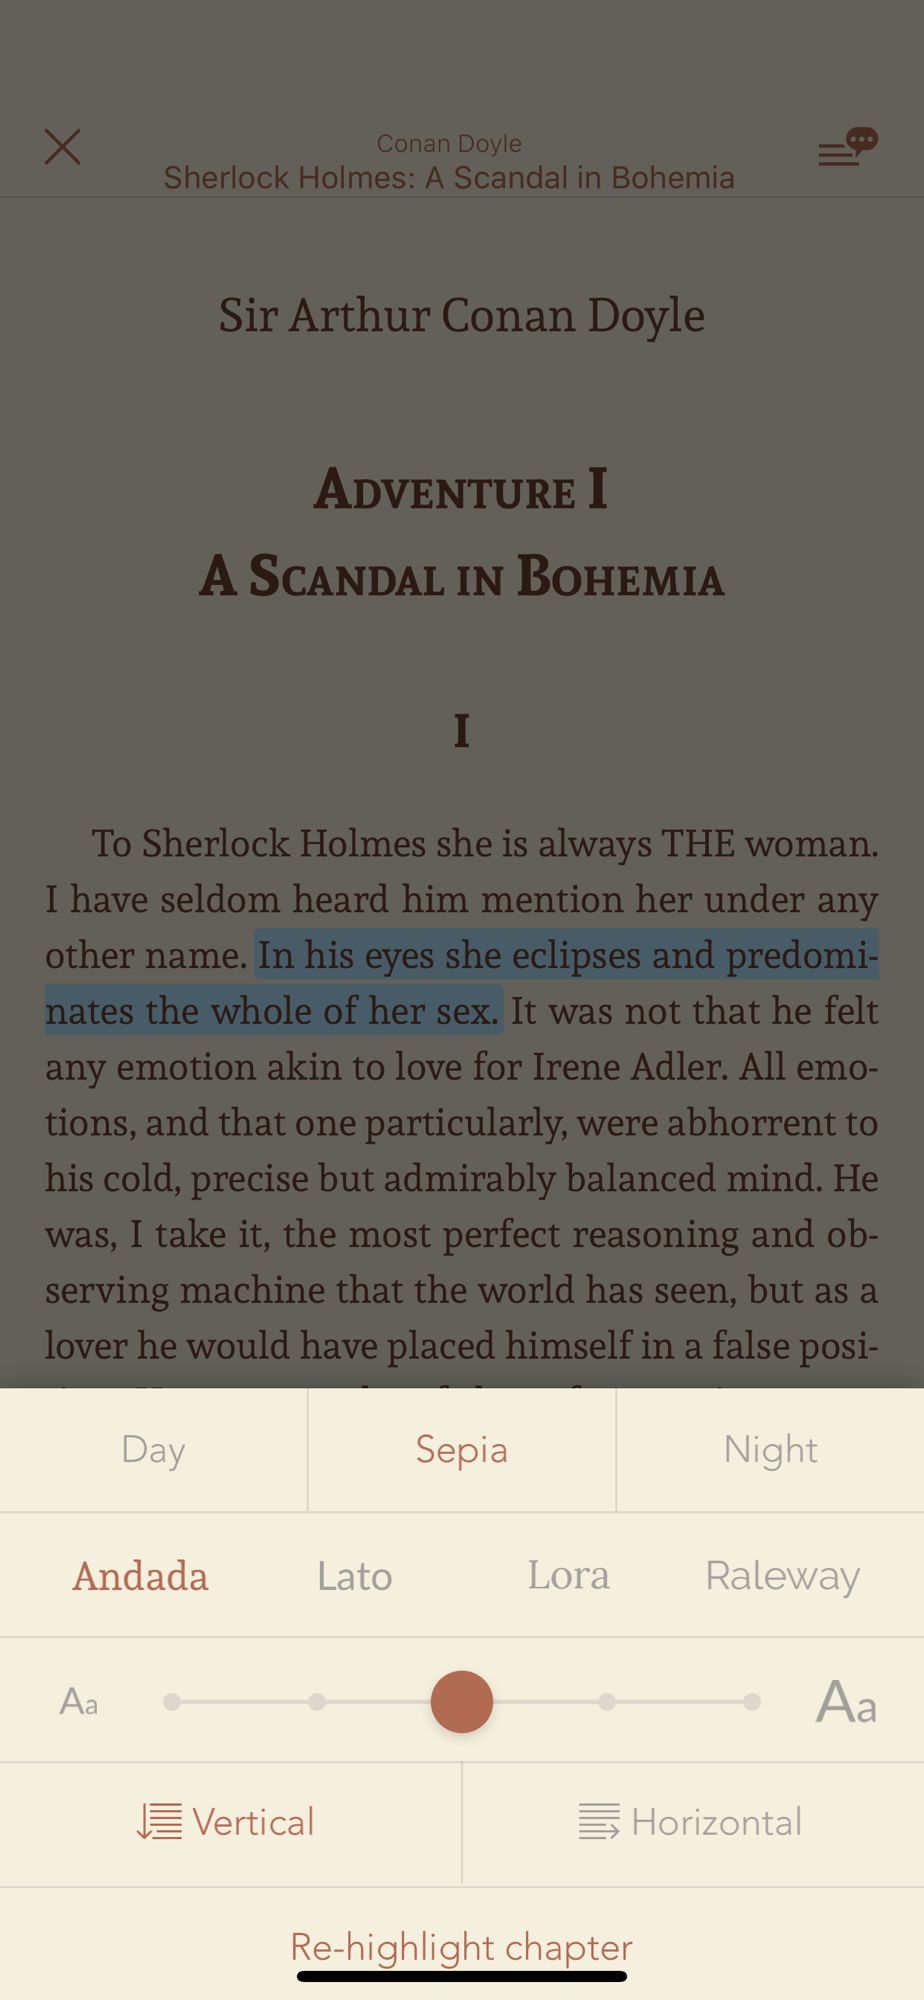Set font size to largest slider stop
Screen dimensions: 924x2000
tap(752, 1702)
